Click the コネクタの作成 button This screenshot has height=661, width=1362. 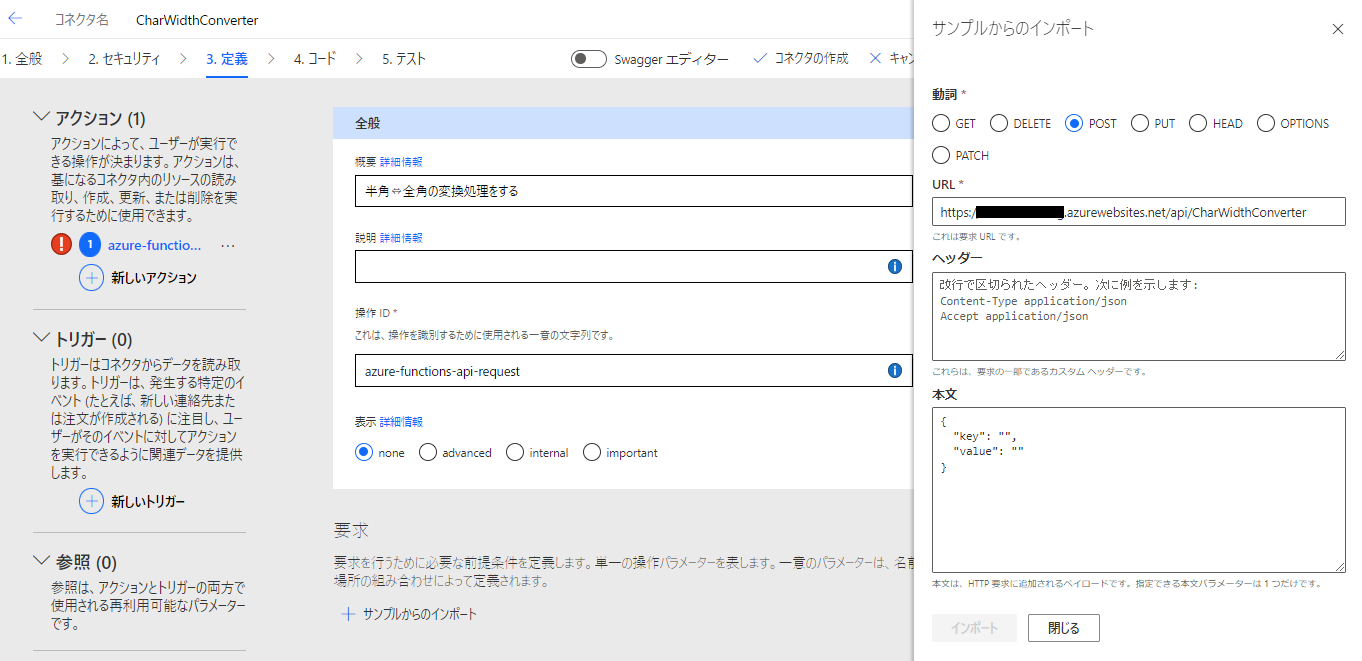(x=800, y=59)
